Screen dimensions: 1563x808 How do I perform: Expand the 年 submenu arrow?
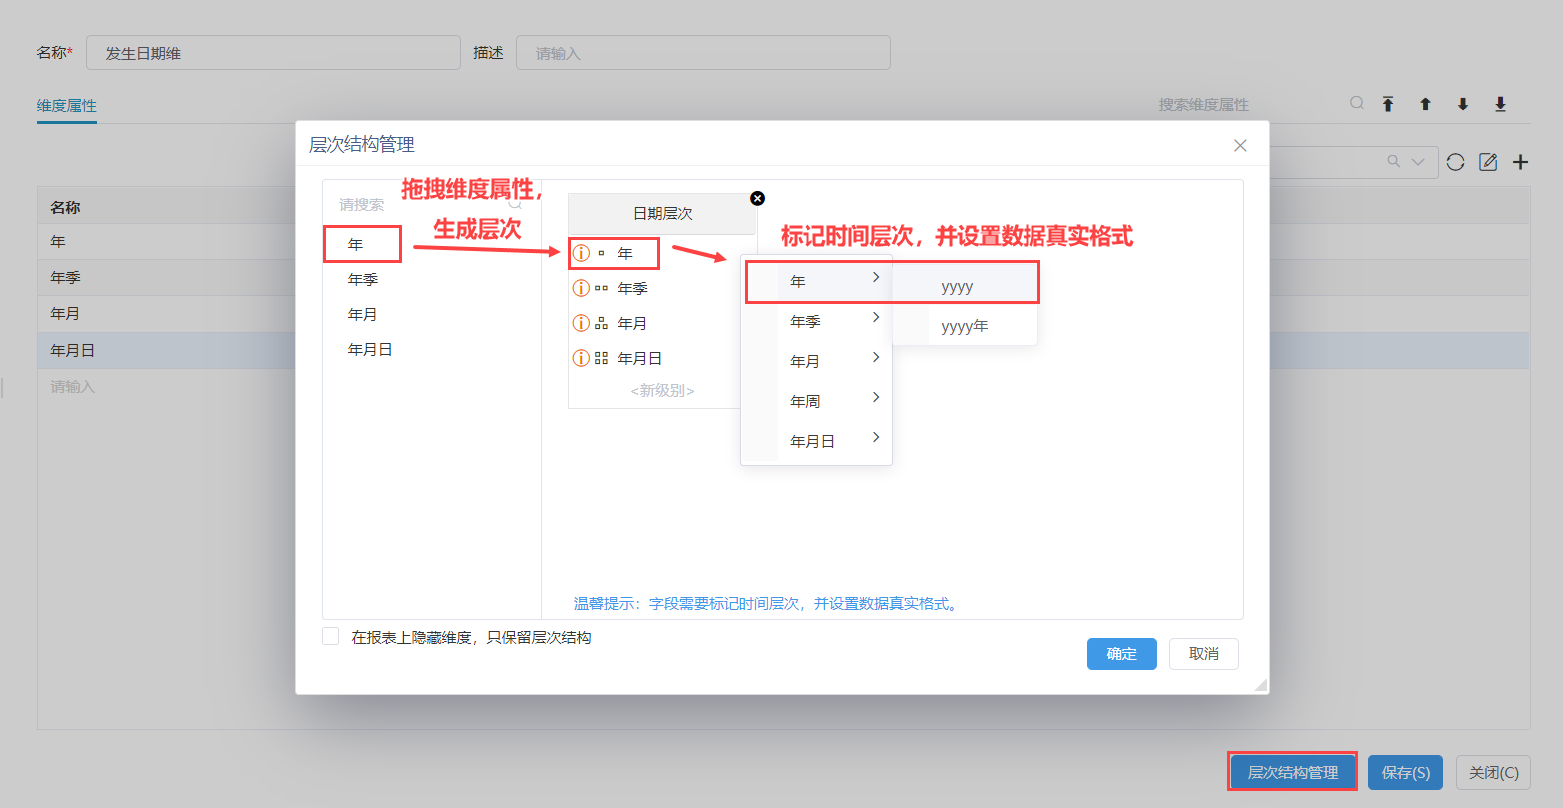tap(876, 277)
